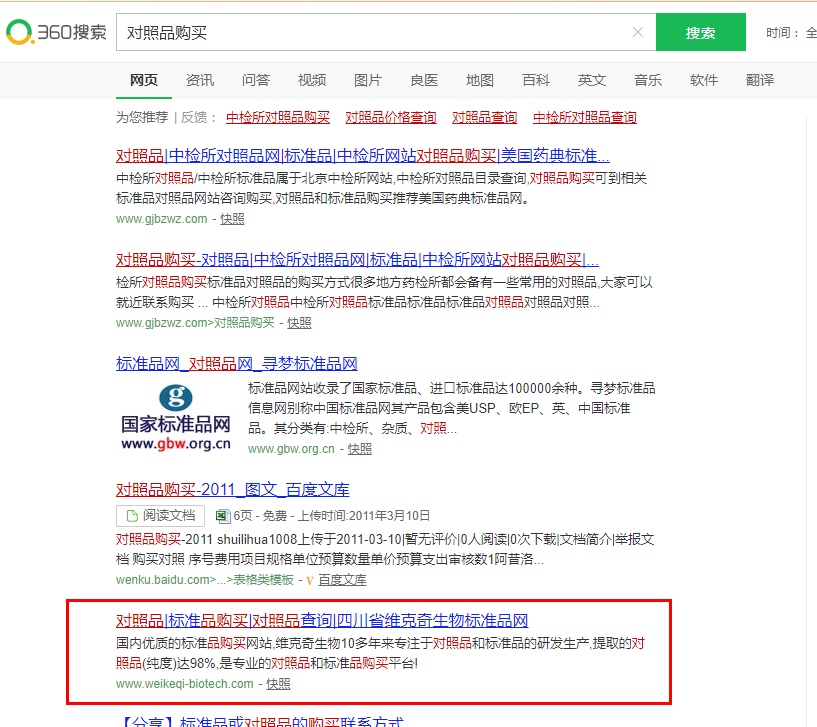Click the 国家标准品网 logo thumbnail
Image resolution: width=817 pixels, height=727 pixels.
176,417
